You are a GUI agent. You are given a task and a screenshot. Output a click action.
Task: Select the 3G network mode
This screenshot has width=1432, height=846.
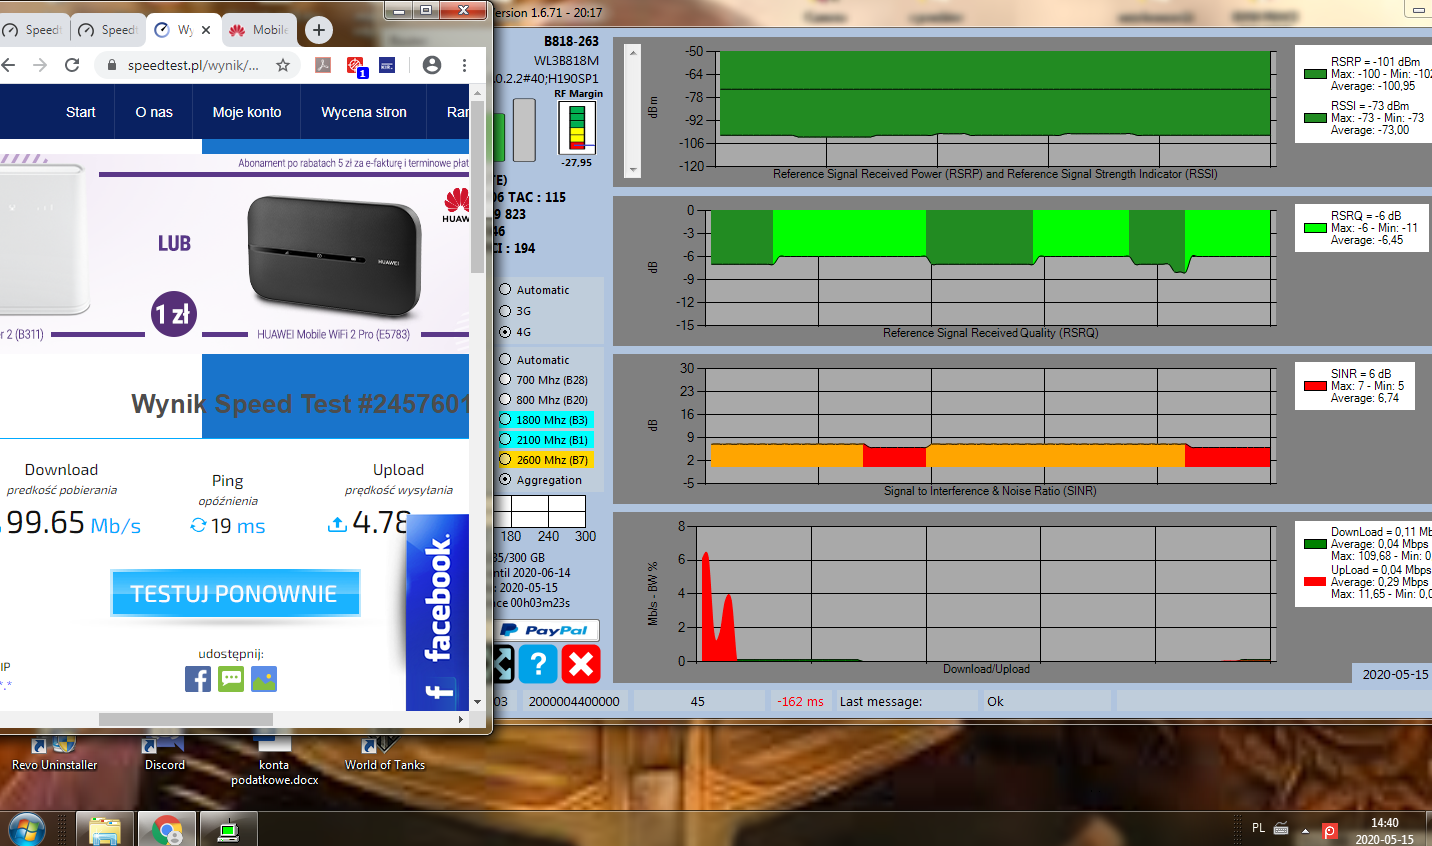[x=506, y=311]
